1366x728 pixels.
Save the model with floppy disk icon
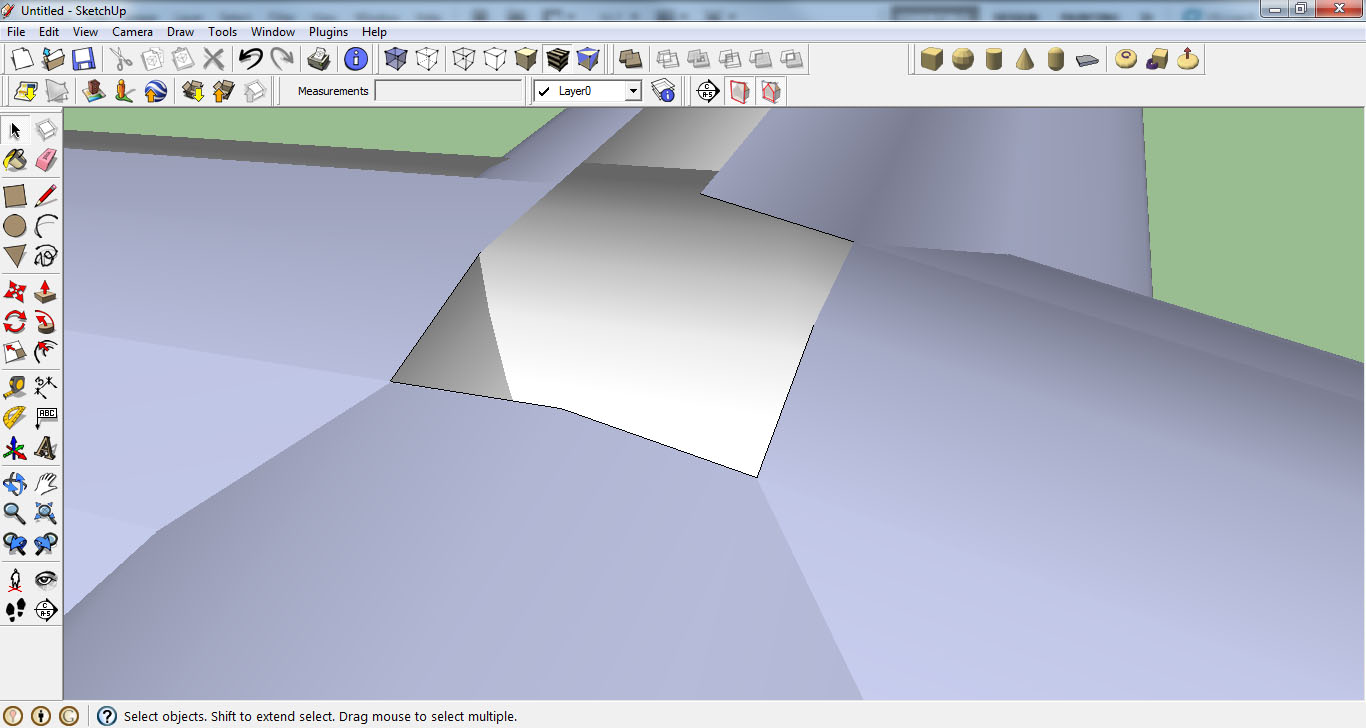[x=83, y=59]
